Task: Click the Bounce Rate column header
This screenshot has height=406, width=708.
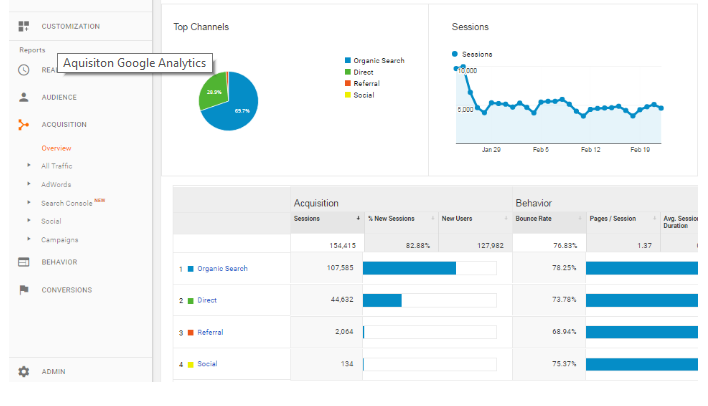Action: 533,218
